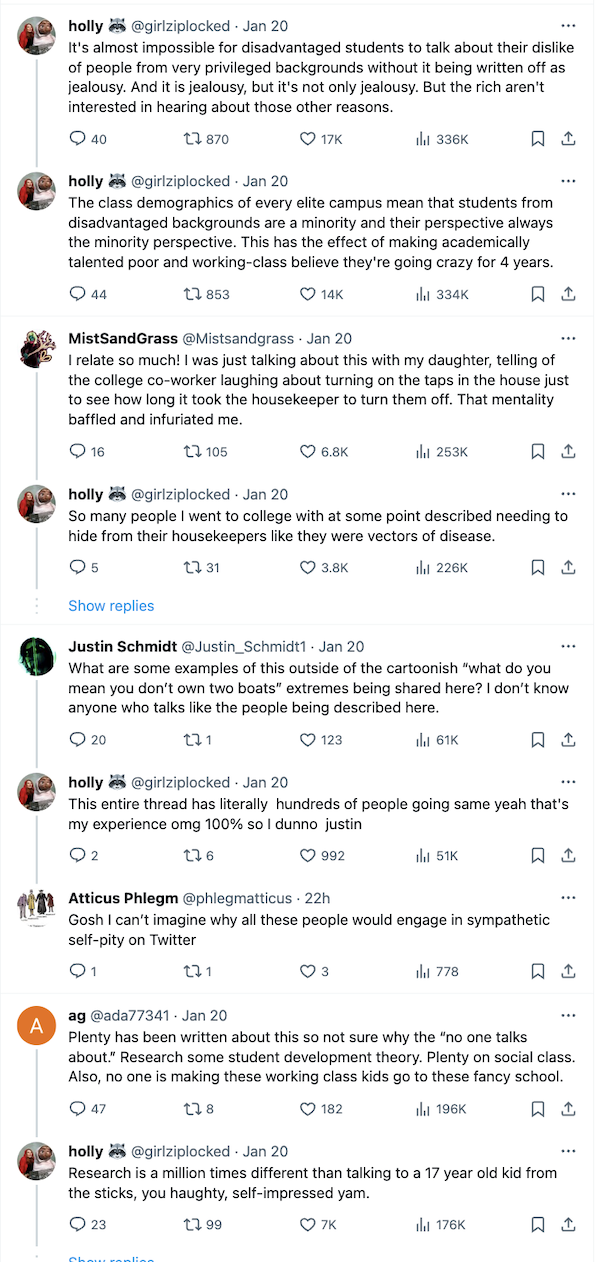Bookmark holly's class demographics tweet
Viewport: 600px width, 1262px height.
tap(537, 294)
